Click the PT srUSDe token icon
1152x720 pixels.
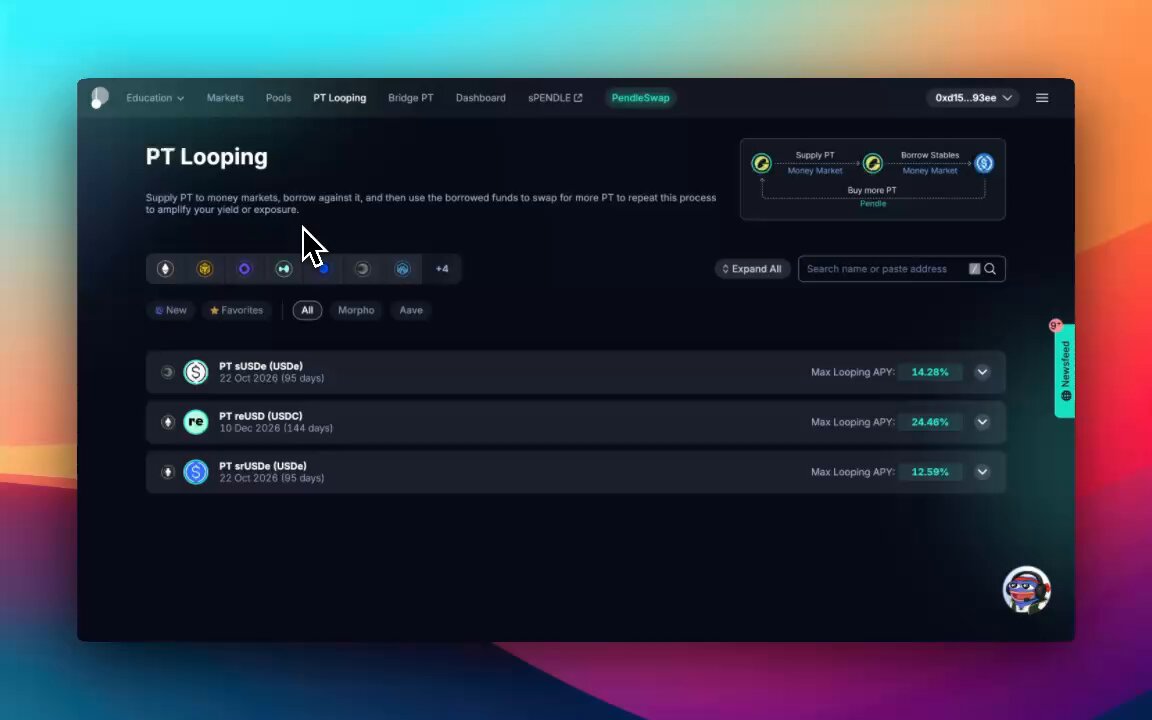pos(195,472)
